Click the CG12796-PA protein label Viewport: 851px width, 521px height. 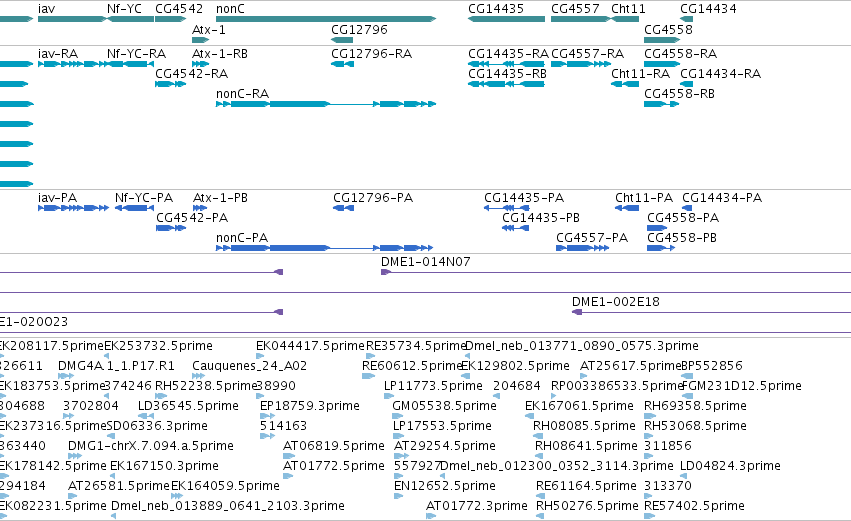point(373,198)
